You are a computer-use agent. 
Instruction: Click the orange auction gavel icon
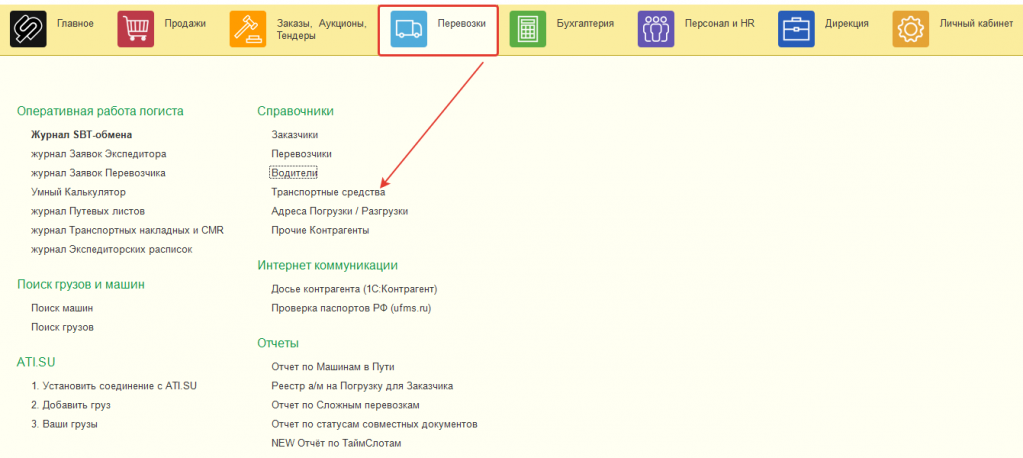[x=248, y=29]
